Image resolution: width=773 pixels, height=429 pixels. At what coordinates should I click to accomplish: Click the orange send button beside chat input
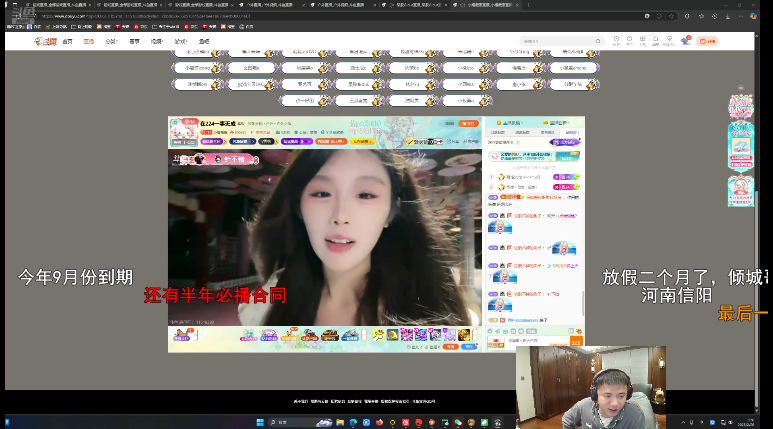click(x=576, y=342)
